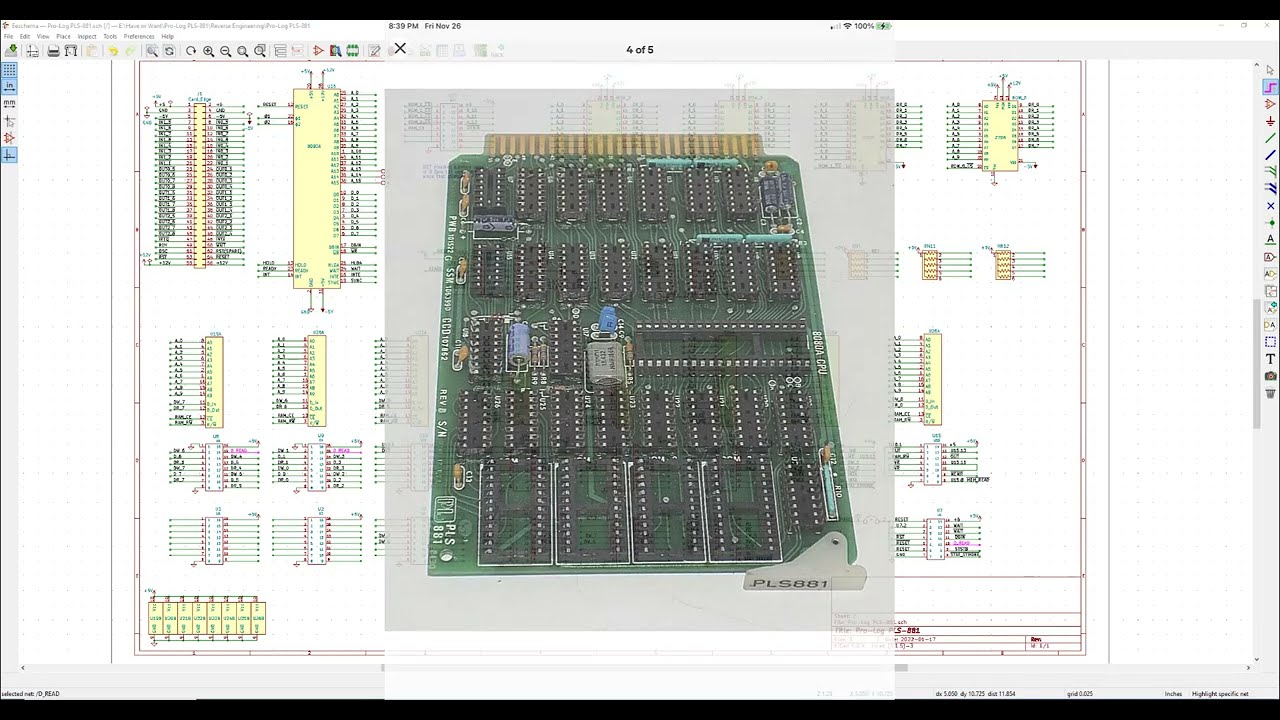The width and height of the screenshot is (1280, 720).
Task: Select the place text tool
Action: [1270, 359]
